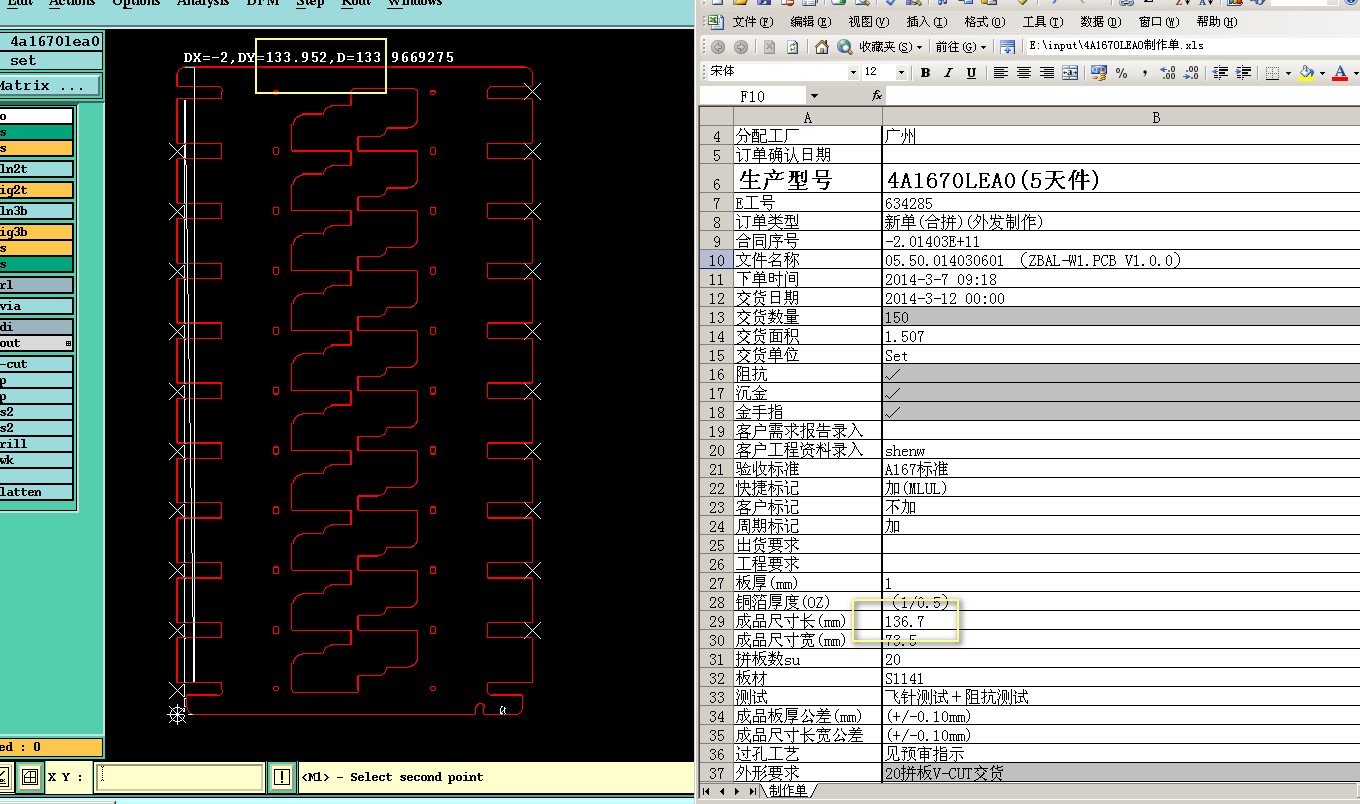The width and height of the screenshot is (1360, 804).
Task: Open 收藏夹 favorites dropdown
Action: [x=891, y=47]
